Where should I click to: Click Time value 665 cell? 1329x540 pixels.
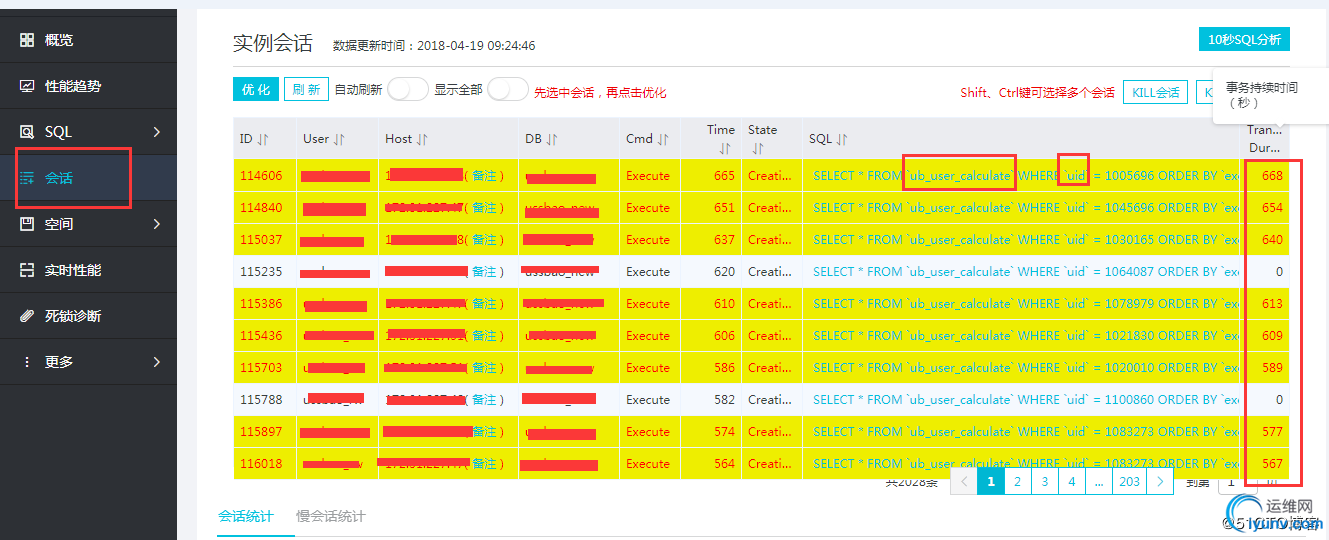click(x=724, y=176)
